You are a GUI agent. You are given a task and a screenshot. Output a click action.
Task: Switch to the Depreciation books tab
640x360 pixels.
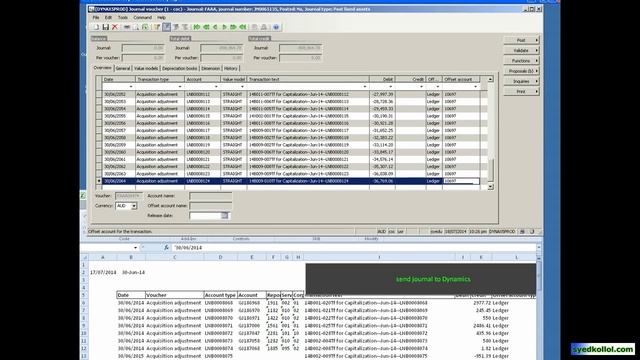coord(180,69)
